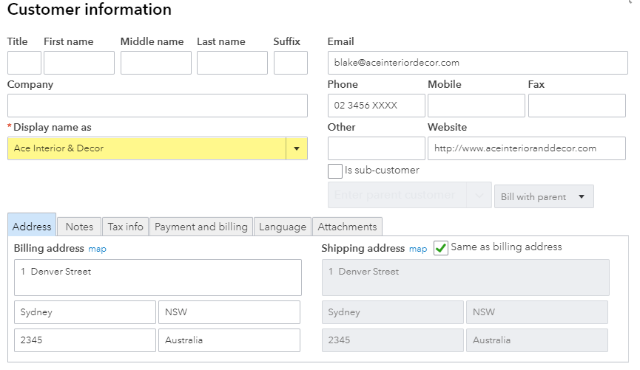
Task: Click into the Email field
Action: coord(478,63)
